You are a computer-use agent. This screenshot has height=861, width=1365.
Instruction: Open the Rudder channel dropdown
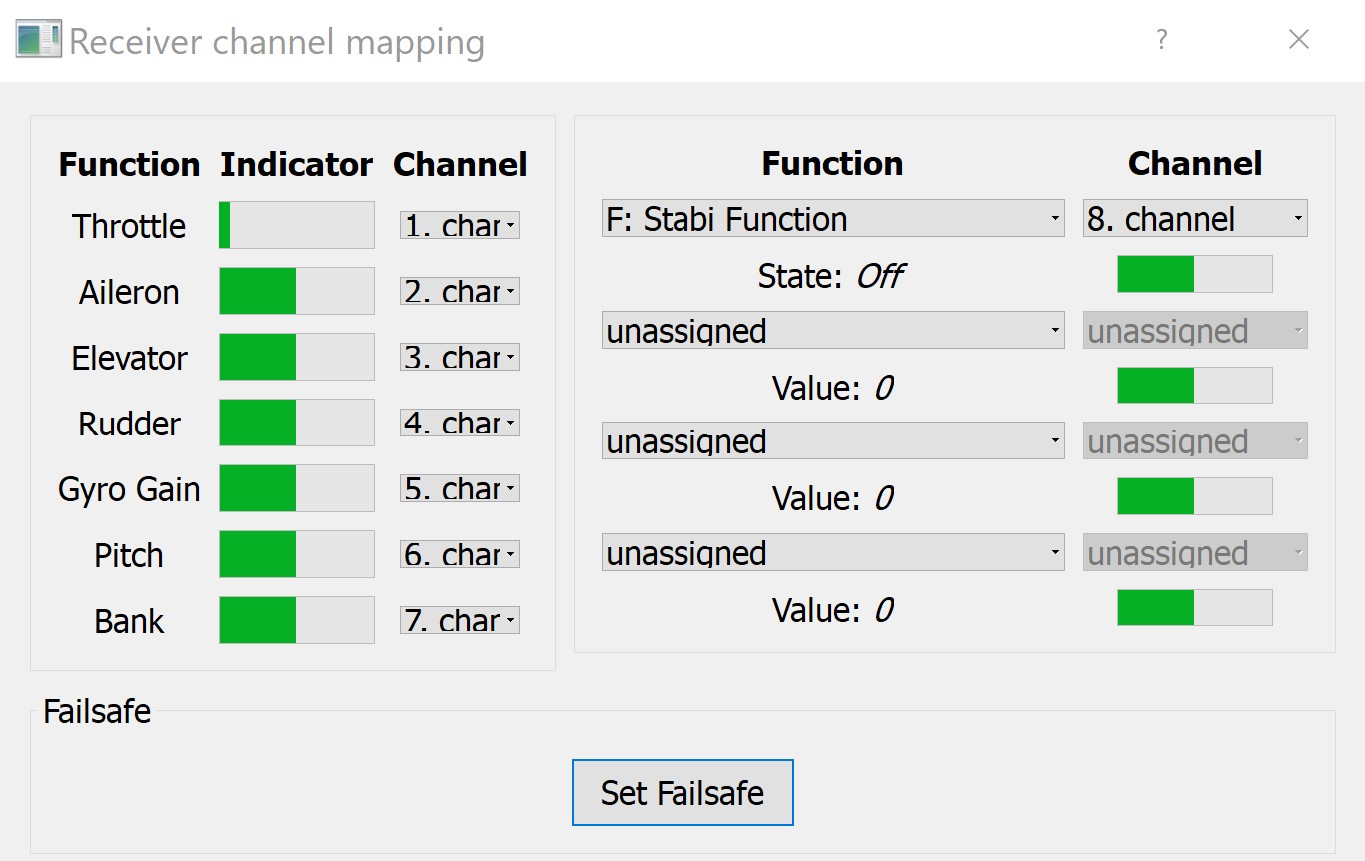(460, 423)
